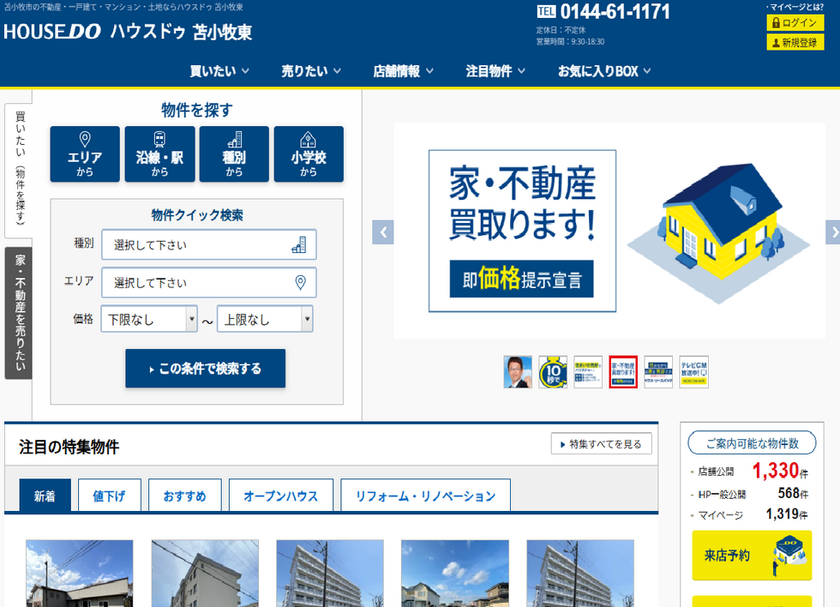This screenshot has height=607, width=840.
Task: Click the 特集すべてを見る link
Action: tap(602, 444)
